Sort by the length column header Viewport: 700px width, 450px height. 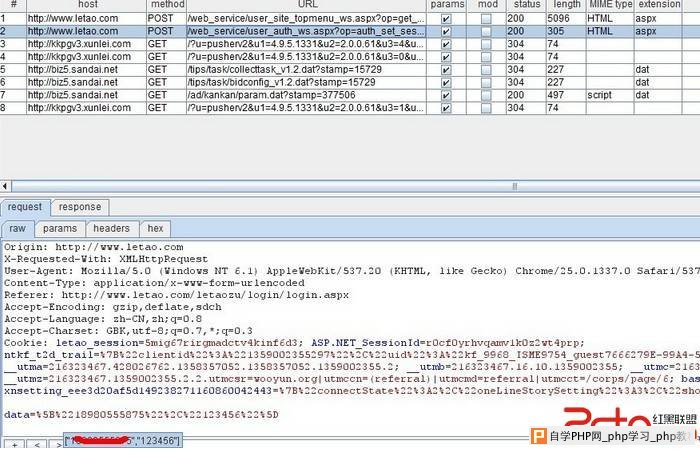[566, 4]
